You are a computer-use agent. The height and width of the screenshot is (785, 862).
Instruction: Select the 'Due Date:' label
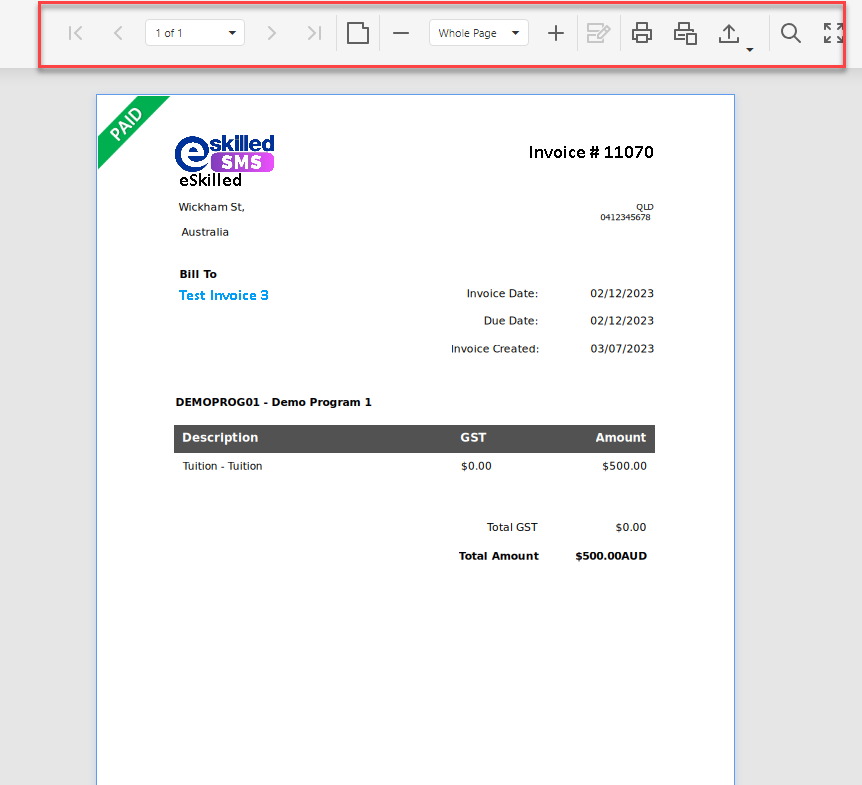click(511, 320)
